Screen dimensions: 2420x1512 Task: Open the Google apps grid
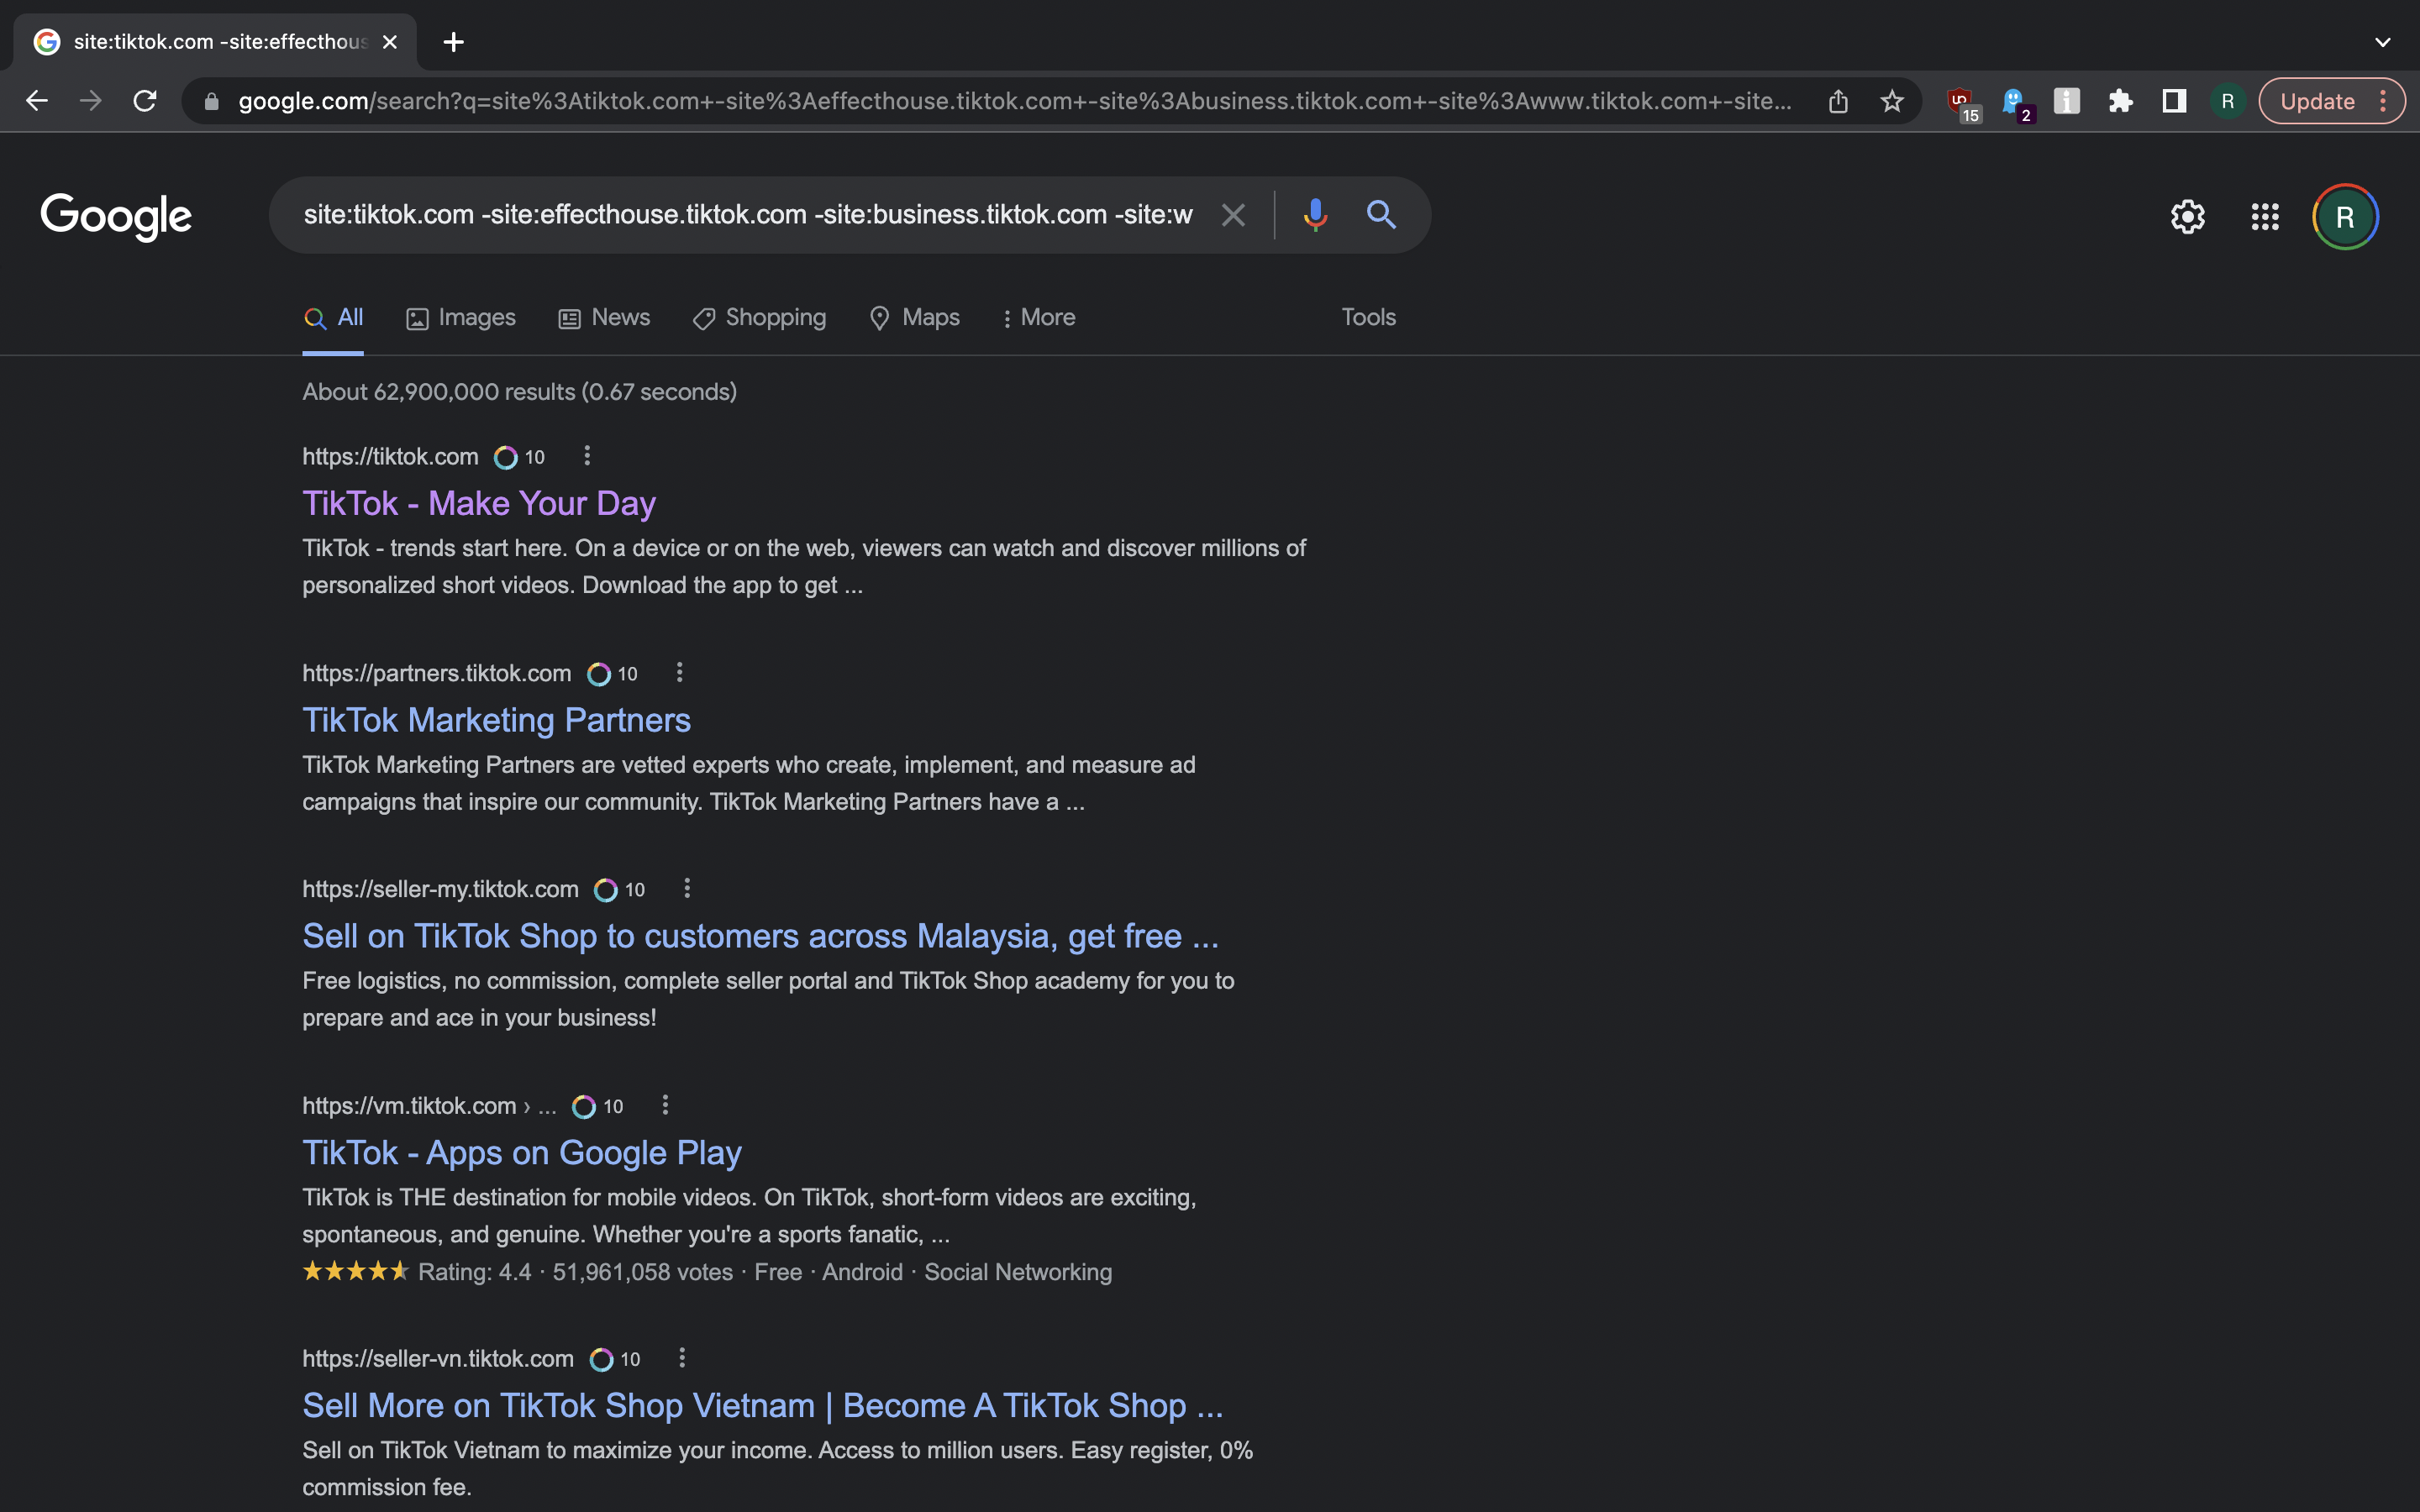pyautogui.click(x=2265, y=217)
